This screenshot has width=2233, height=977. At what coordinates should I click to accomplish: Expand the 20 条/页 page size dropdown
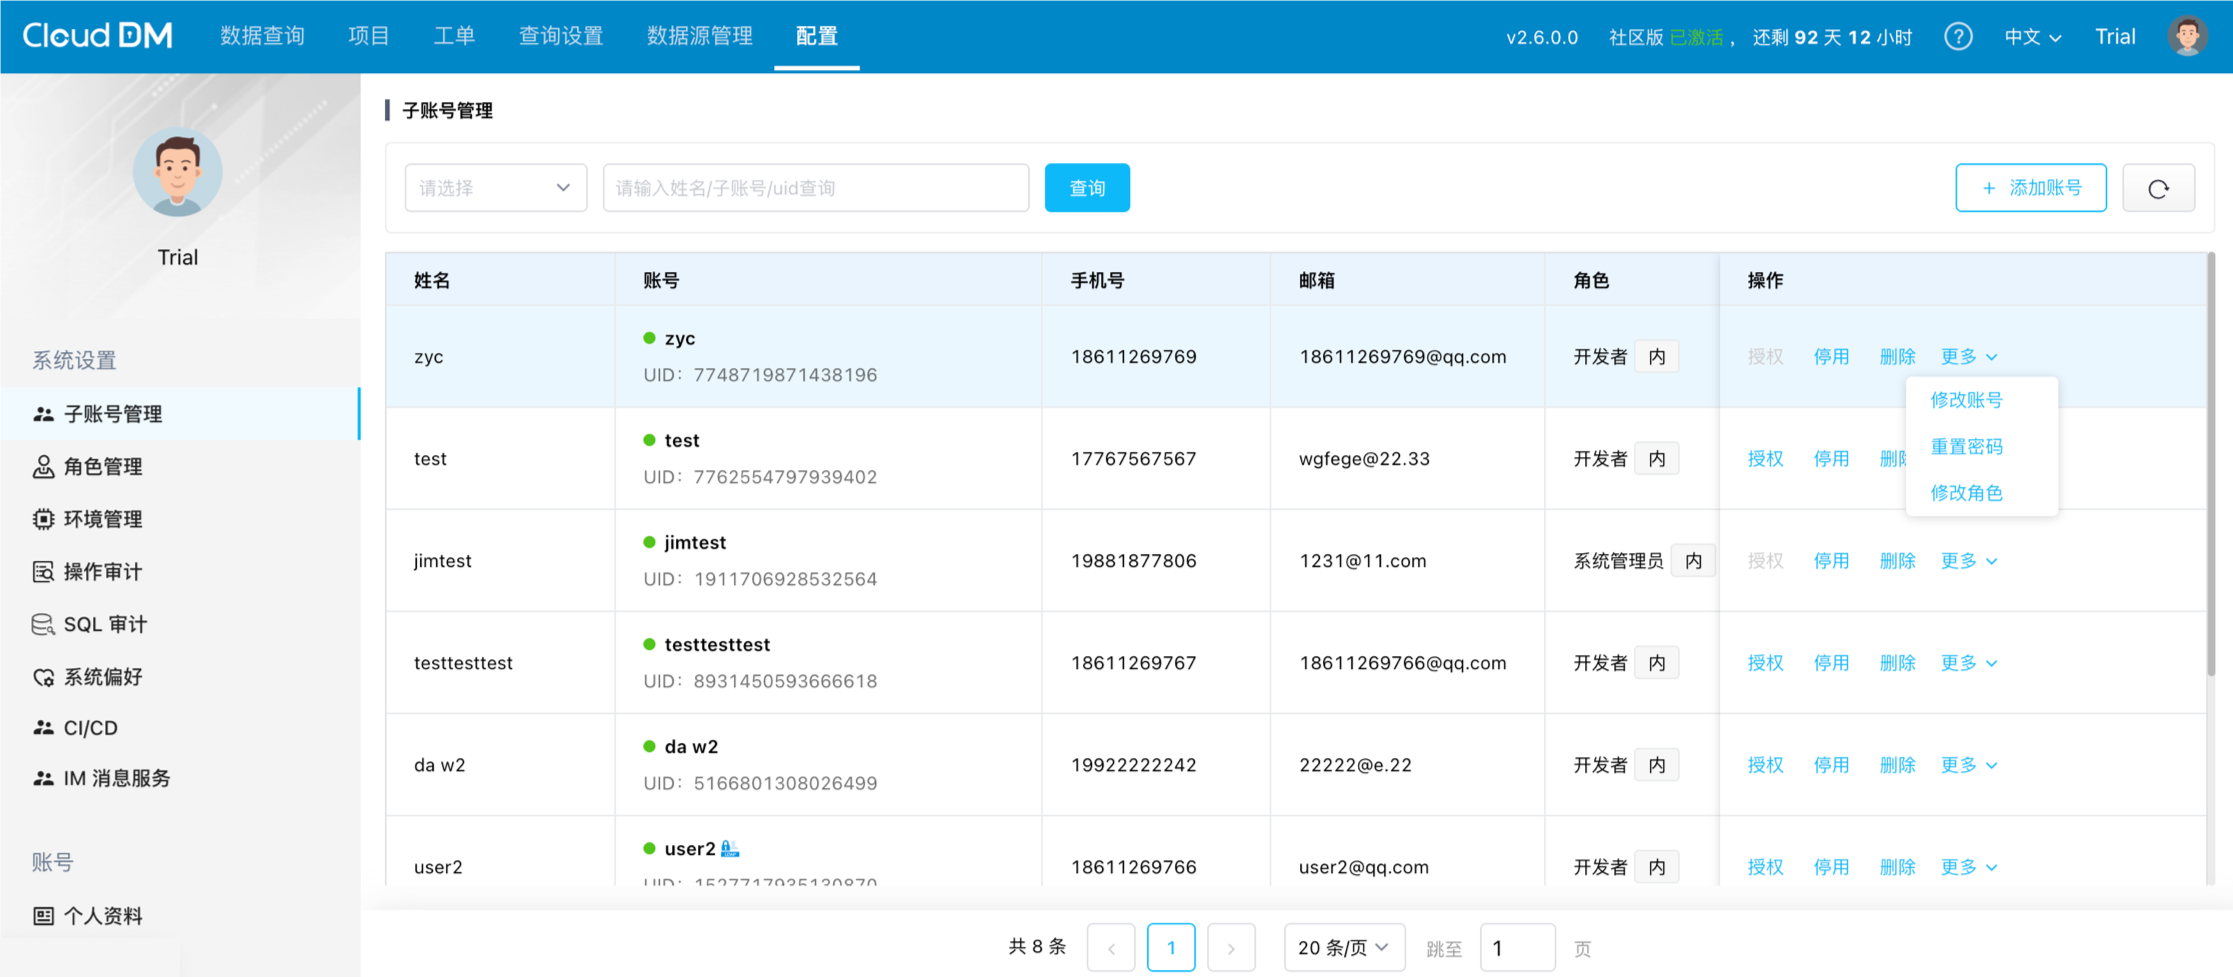pyautogui.click(x=1343, y=947)
